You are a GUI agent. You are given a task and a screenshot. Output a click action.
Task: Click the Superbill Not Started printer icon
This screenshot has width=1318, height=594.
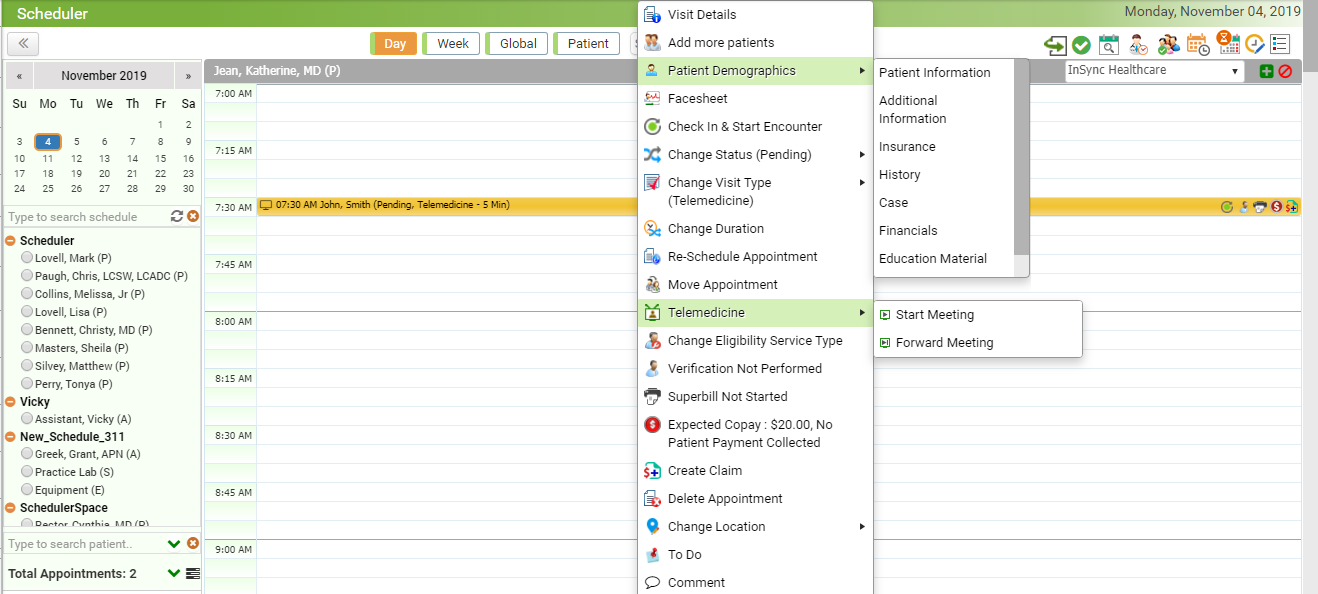click(652, 396)
